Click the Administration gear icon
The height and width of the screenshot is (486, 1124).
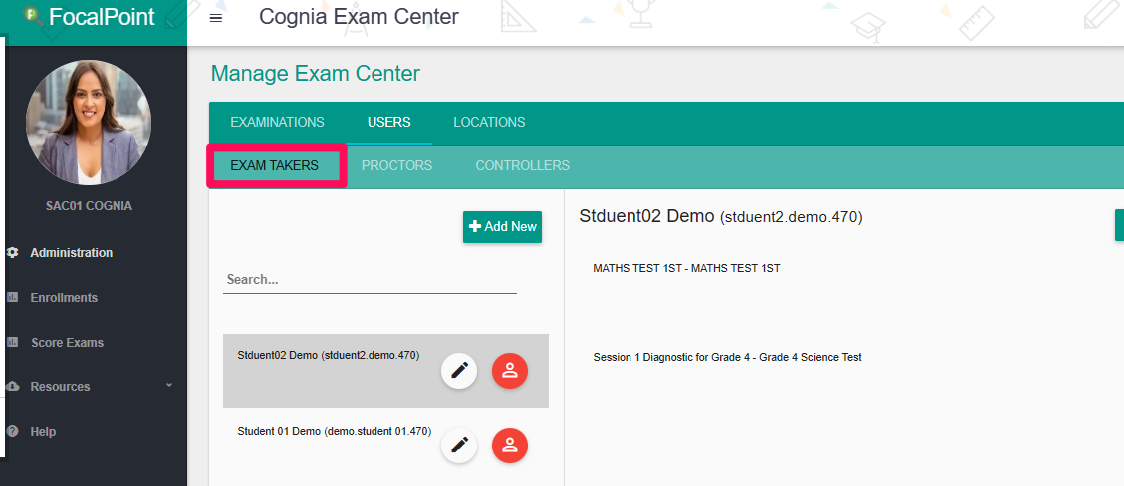tap(12, 252)
